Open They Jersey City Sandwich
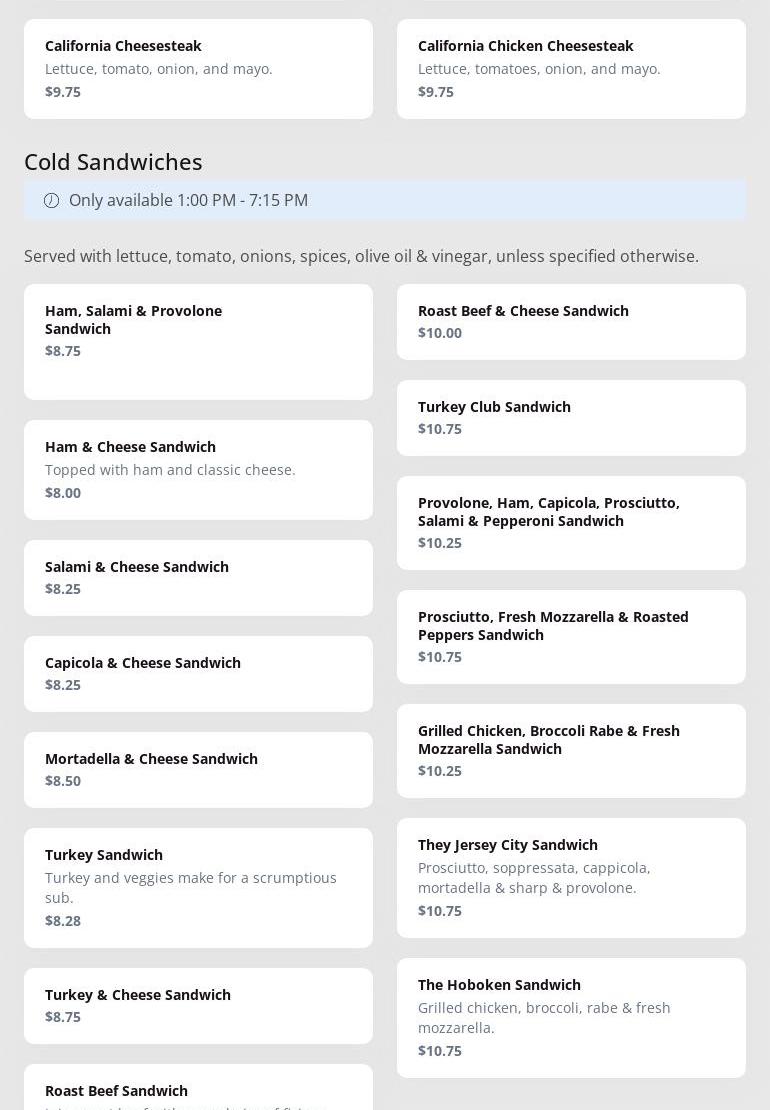770x1110 pixels. (571, 877)
